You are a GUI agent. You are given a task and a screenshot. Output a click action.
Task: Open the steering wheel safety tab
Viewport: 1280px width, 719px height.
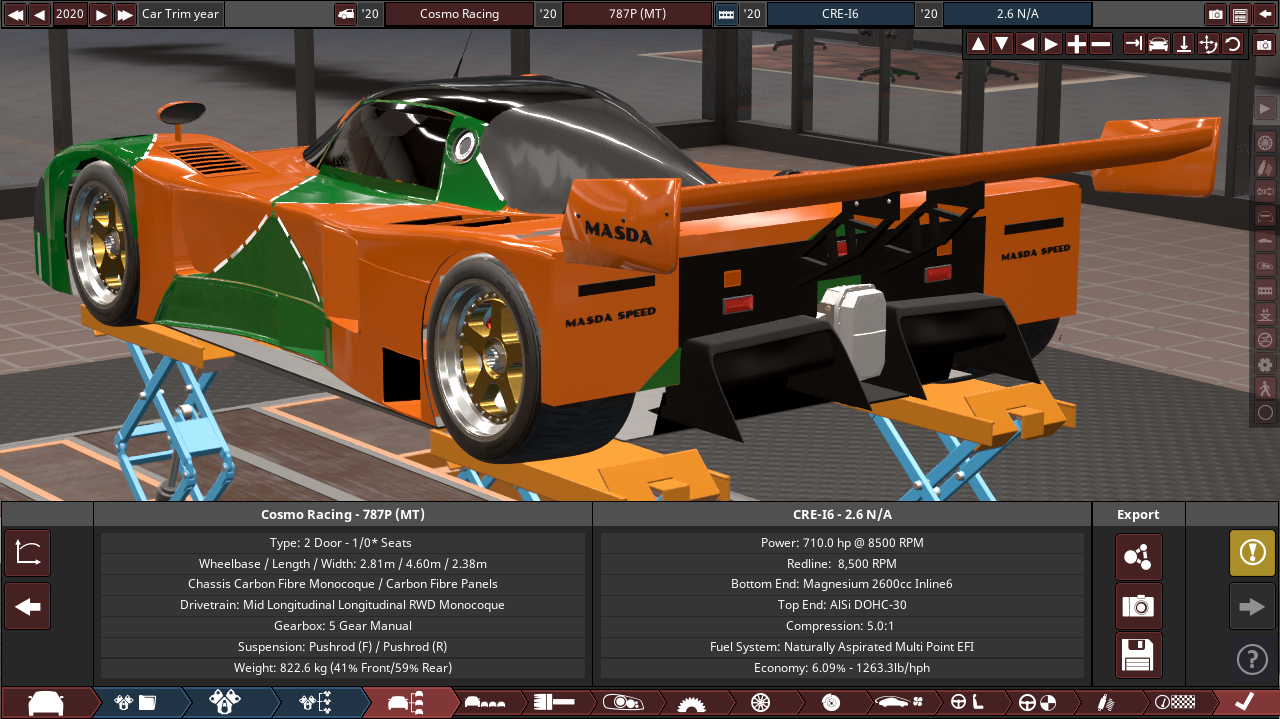coord(1035,702)
